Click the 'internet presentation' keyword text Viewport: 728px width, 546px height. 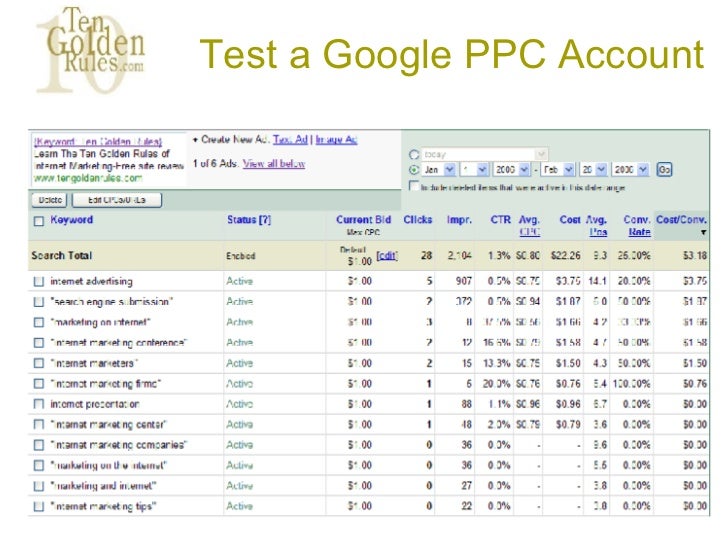pos(95,404)
